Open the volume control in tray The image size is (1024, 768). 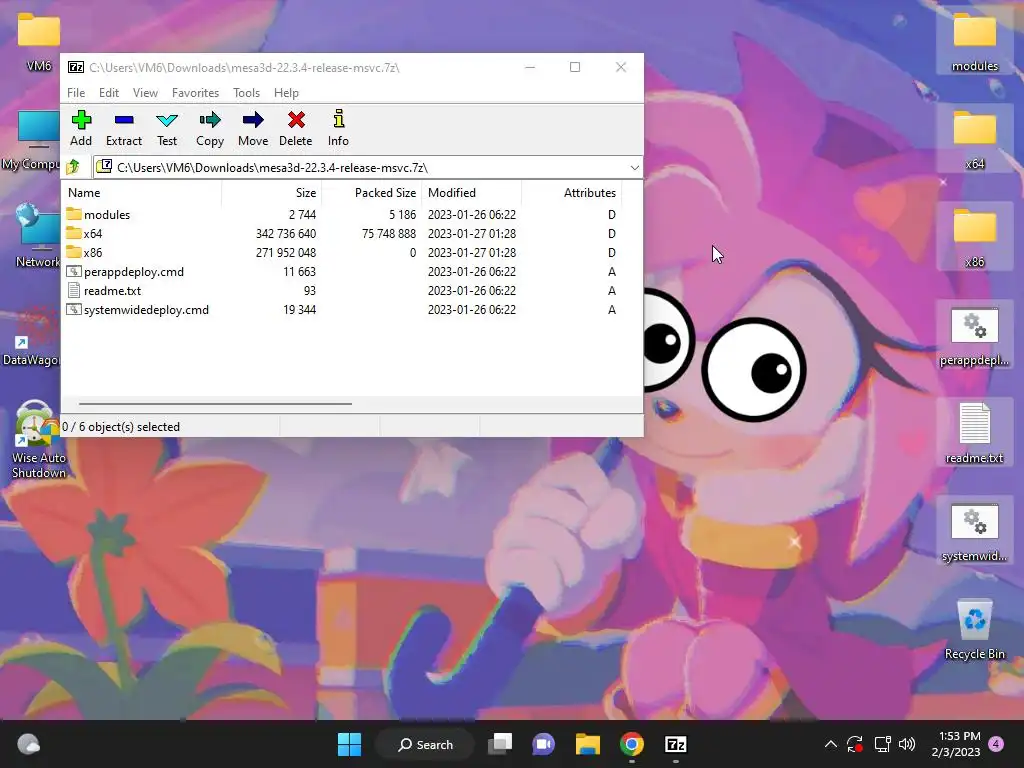906,744
